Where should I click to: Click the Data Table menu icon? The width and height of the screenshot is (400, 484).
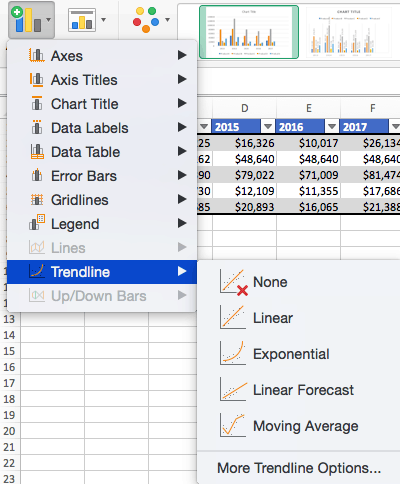point(37,151)
